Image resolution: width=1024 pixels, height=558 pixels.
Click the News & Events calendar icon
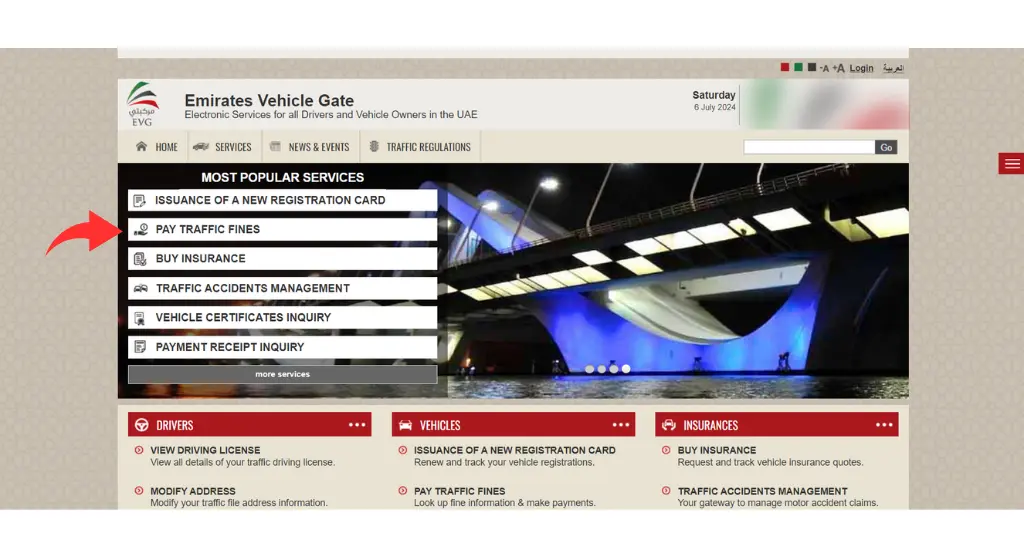(x=276, y=146)
